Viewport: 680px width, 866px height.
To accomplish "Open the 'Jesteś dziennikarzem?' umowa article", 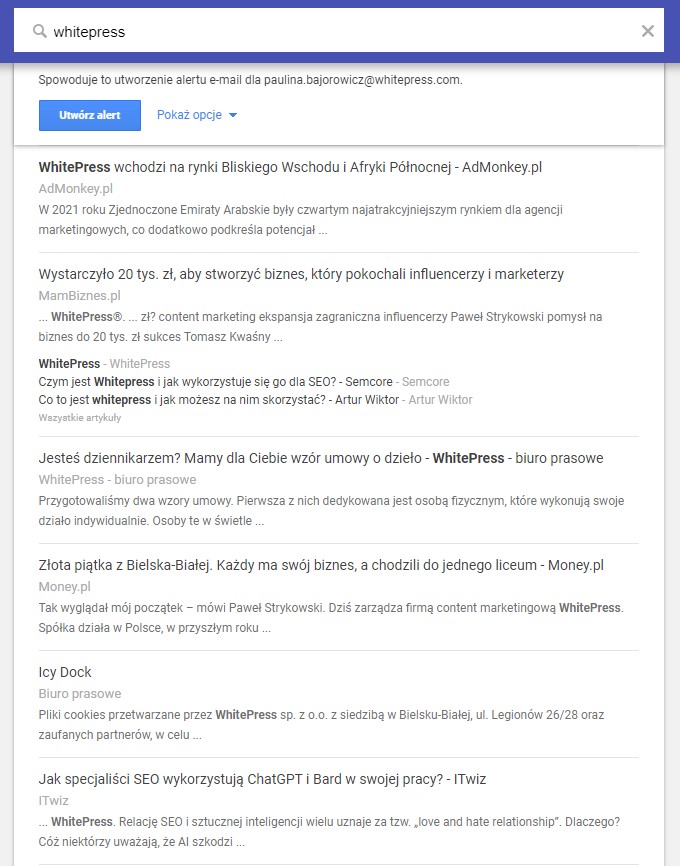I will pos(321,458).
